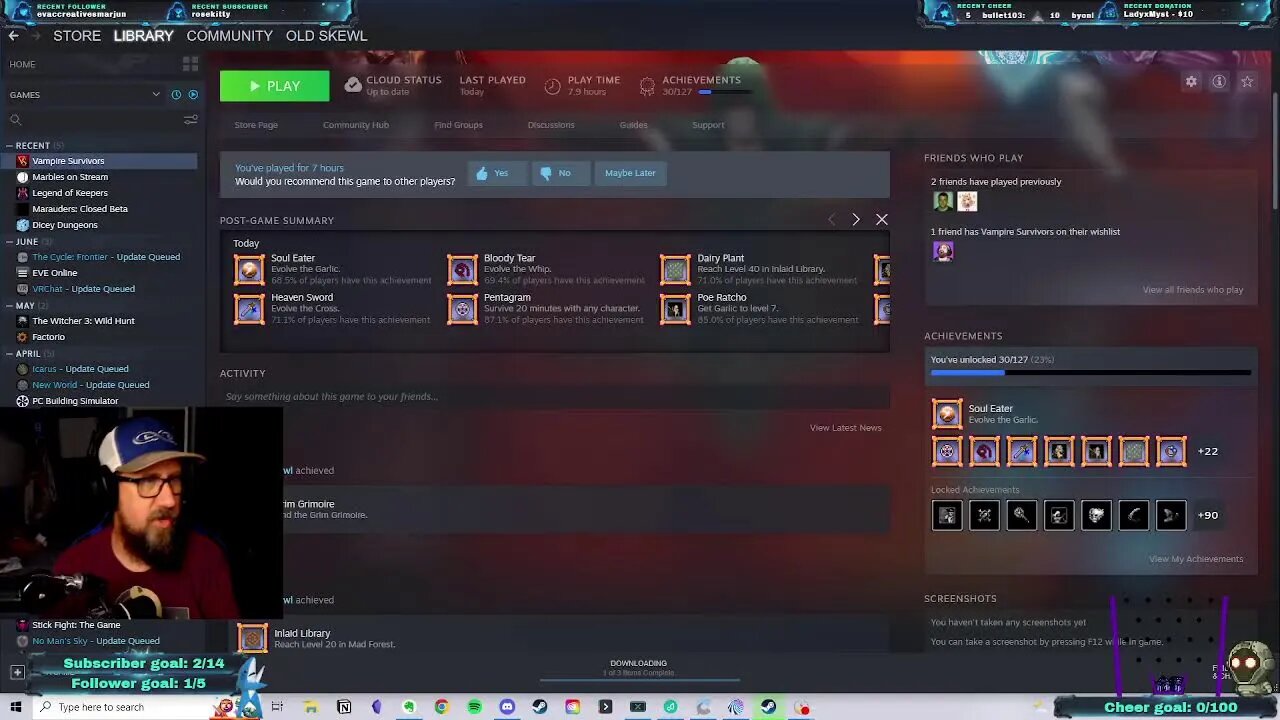Image resolution: width=1280 pixels, height=720 pixels.
Task: Expand the +90 locked achievements
Action: pyautogui.click(x=1208, y=515)
